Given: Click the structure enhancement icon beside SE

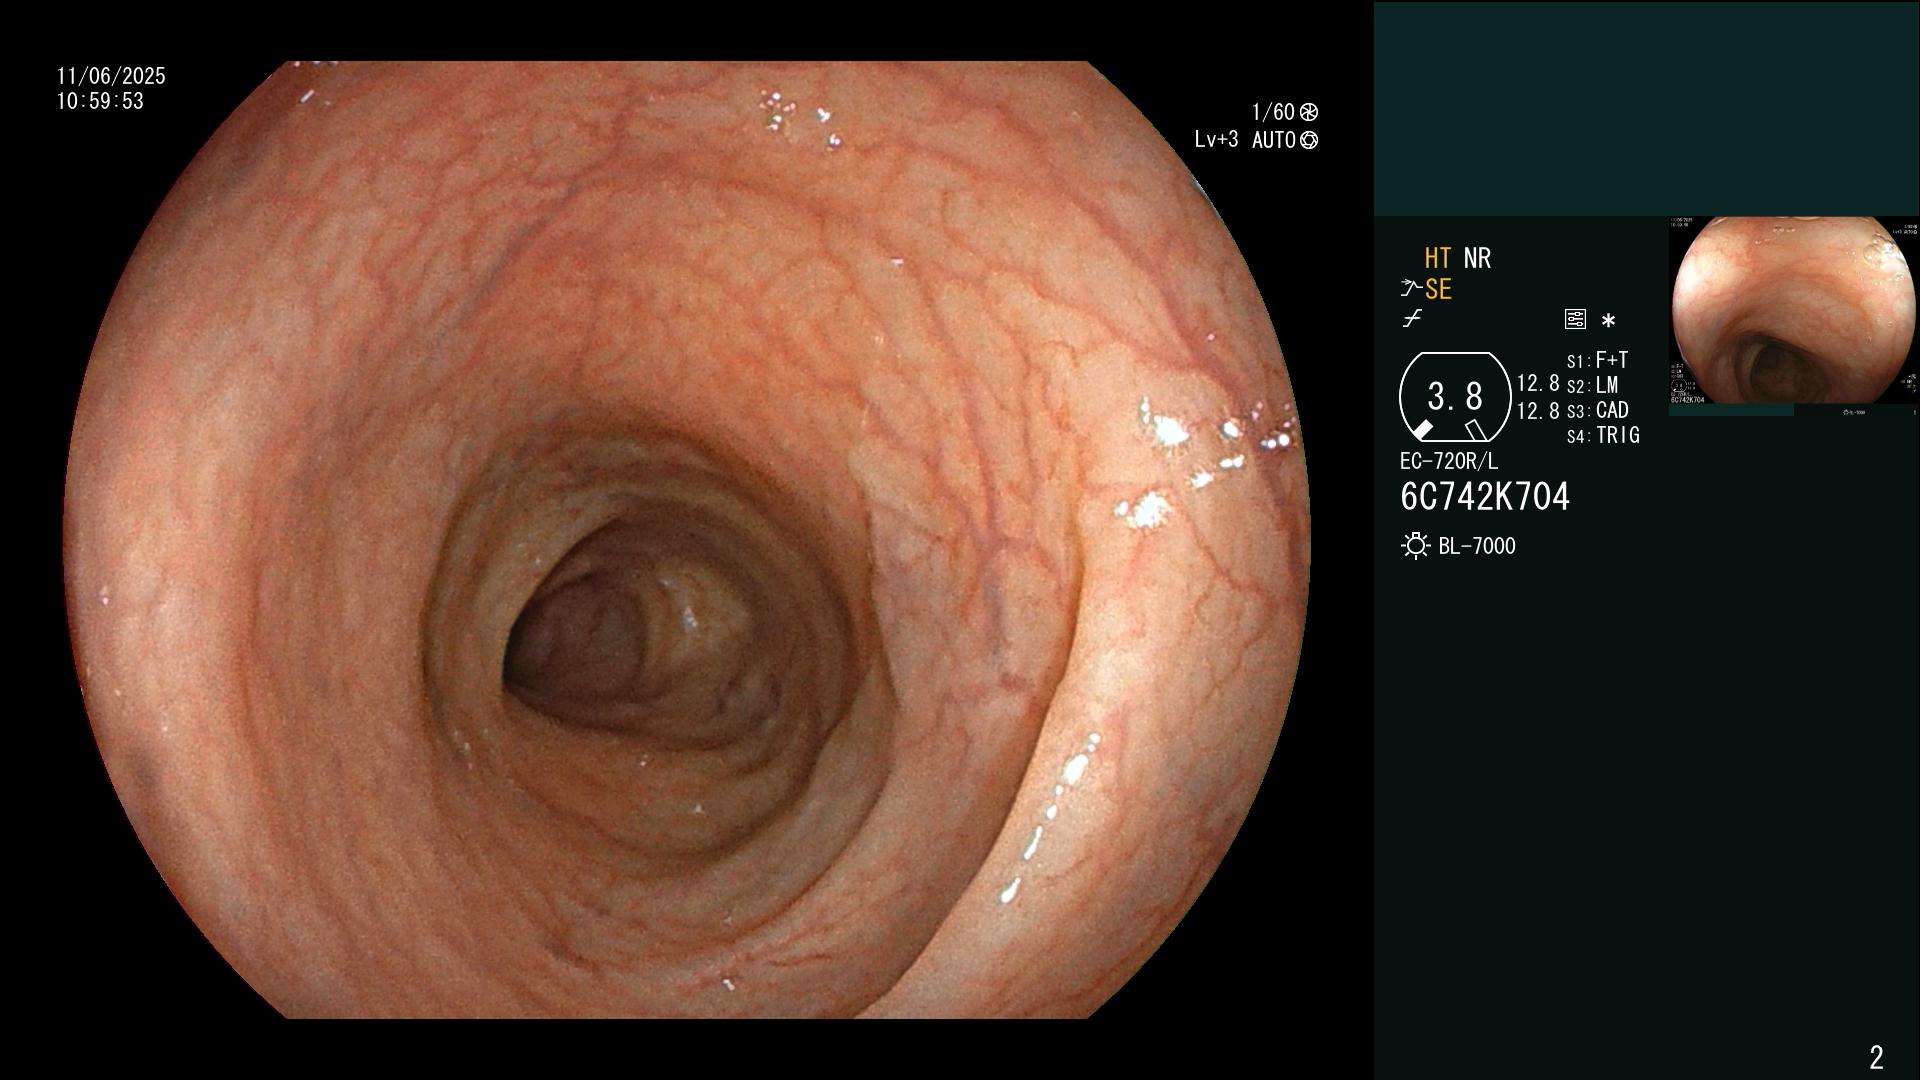Looking at the screenshot, I should pyautogui.click(x=1411, y=289).
